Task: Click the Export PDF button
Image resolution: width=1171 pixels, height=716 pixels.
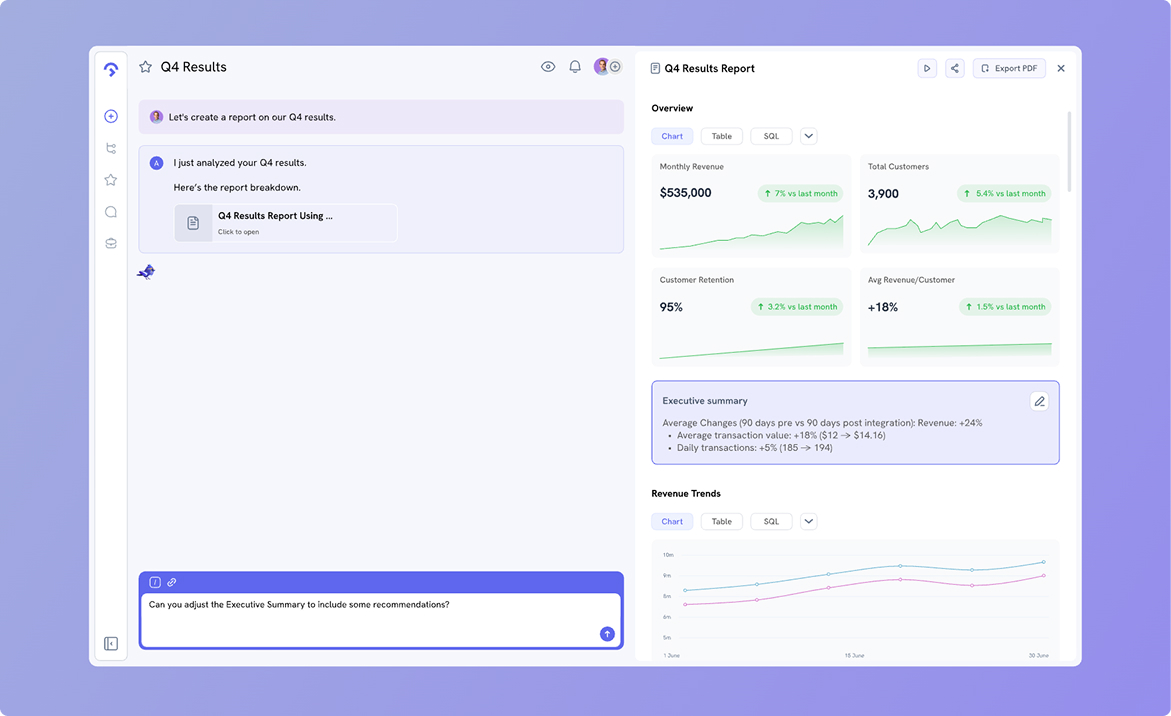Action: tap(1008, 68)
